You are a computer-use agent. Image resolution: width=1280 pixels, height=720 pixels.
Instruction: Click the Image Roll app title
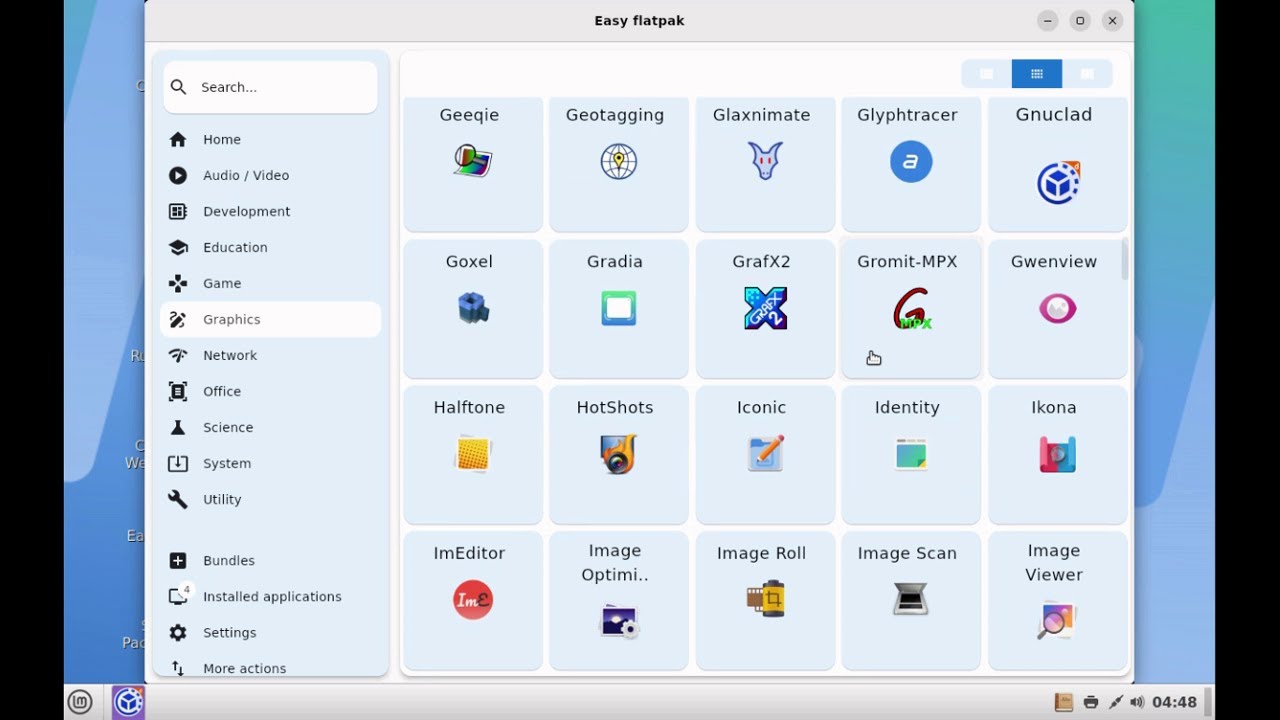[761, 553]
